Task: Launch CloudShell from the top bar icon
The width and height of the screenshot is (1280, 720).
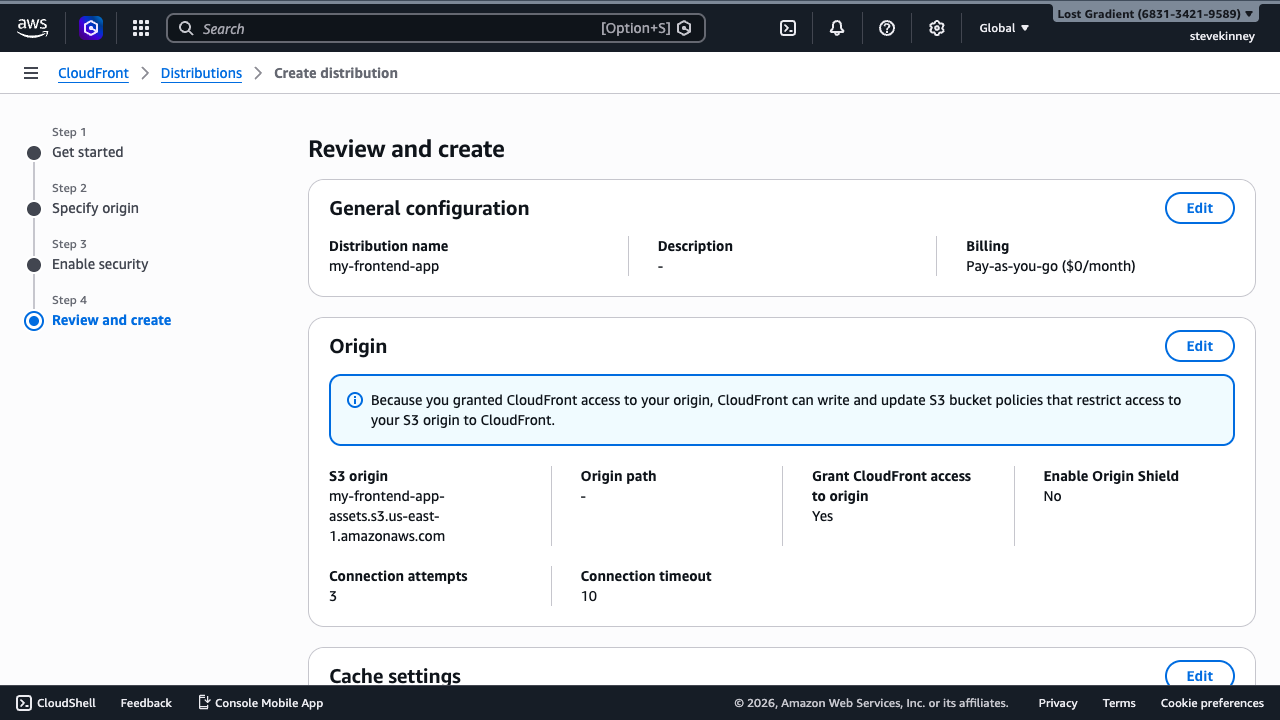Action: (x=788, y=28)
